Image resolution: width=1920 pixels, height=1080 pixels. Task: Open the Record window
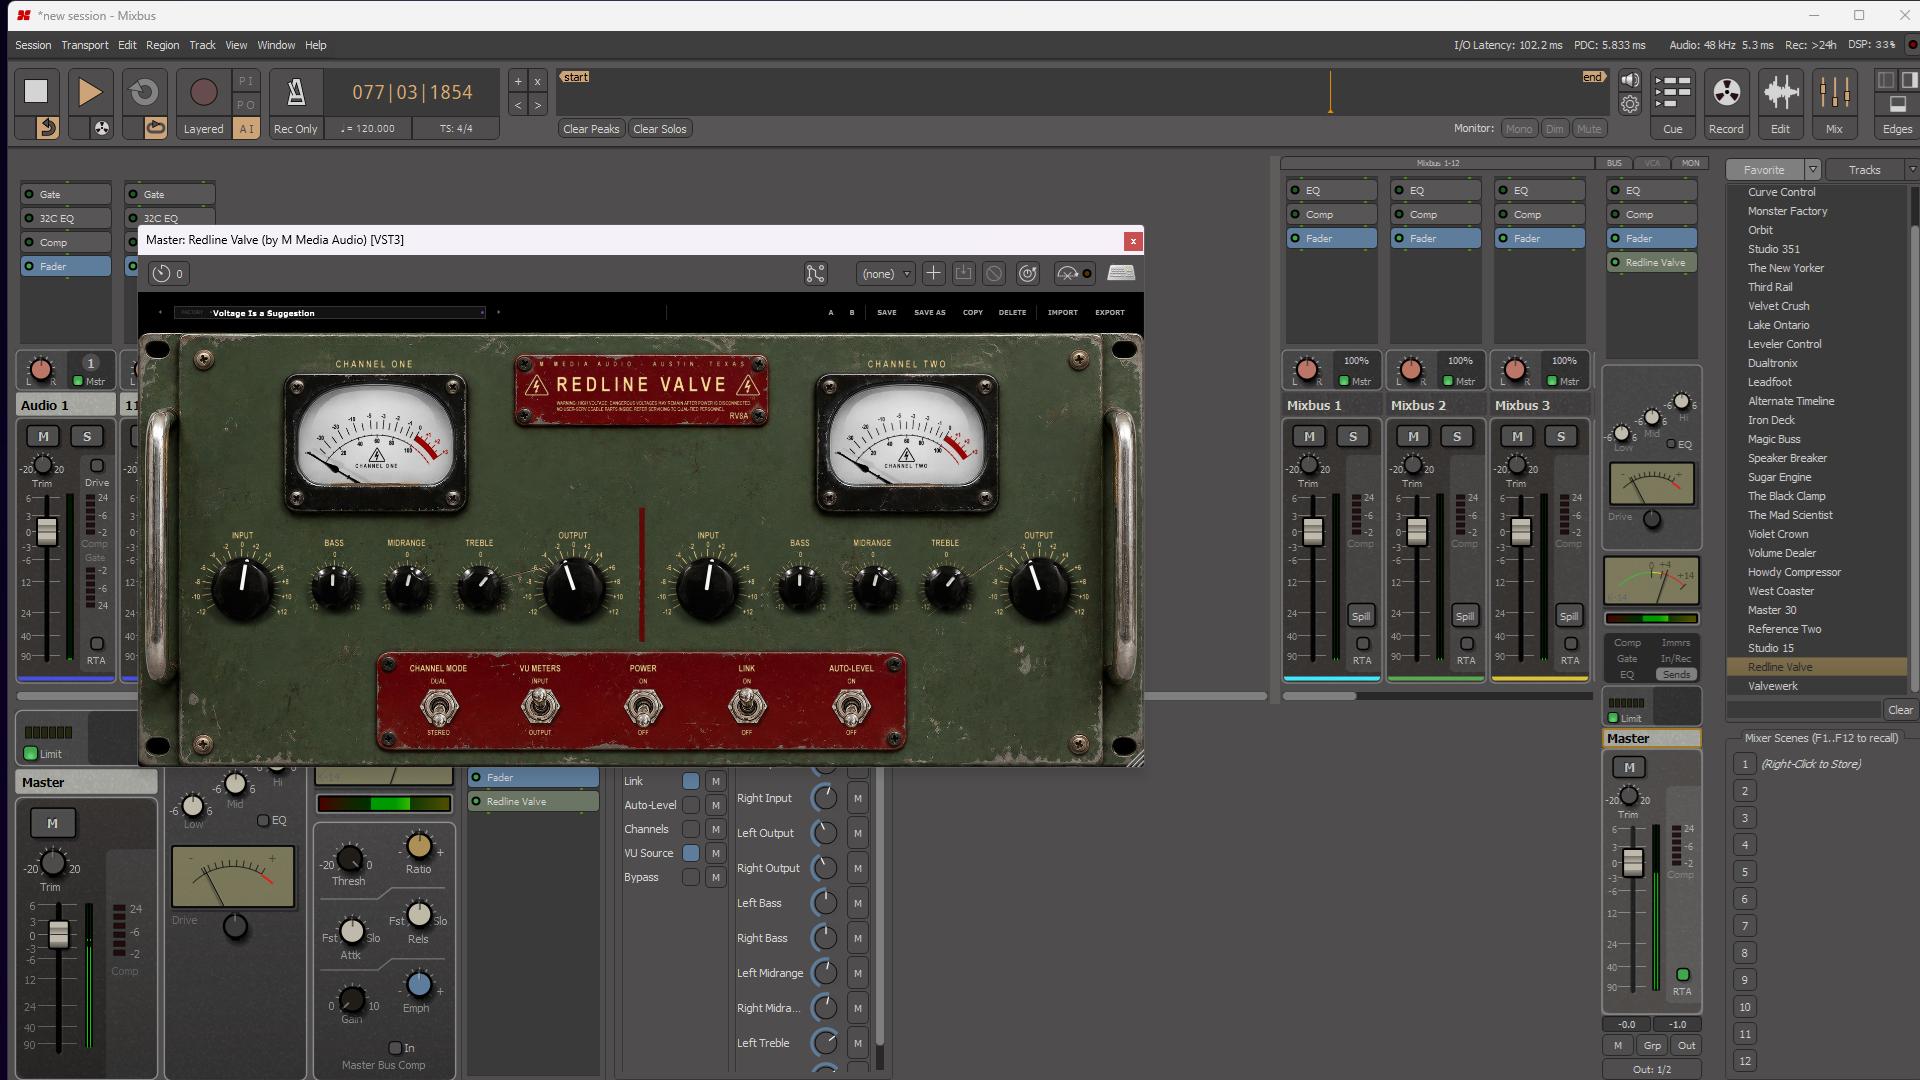click(1726, 104)
